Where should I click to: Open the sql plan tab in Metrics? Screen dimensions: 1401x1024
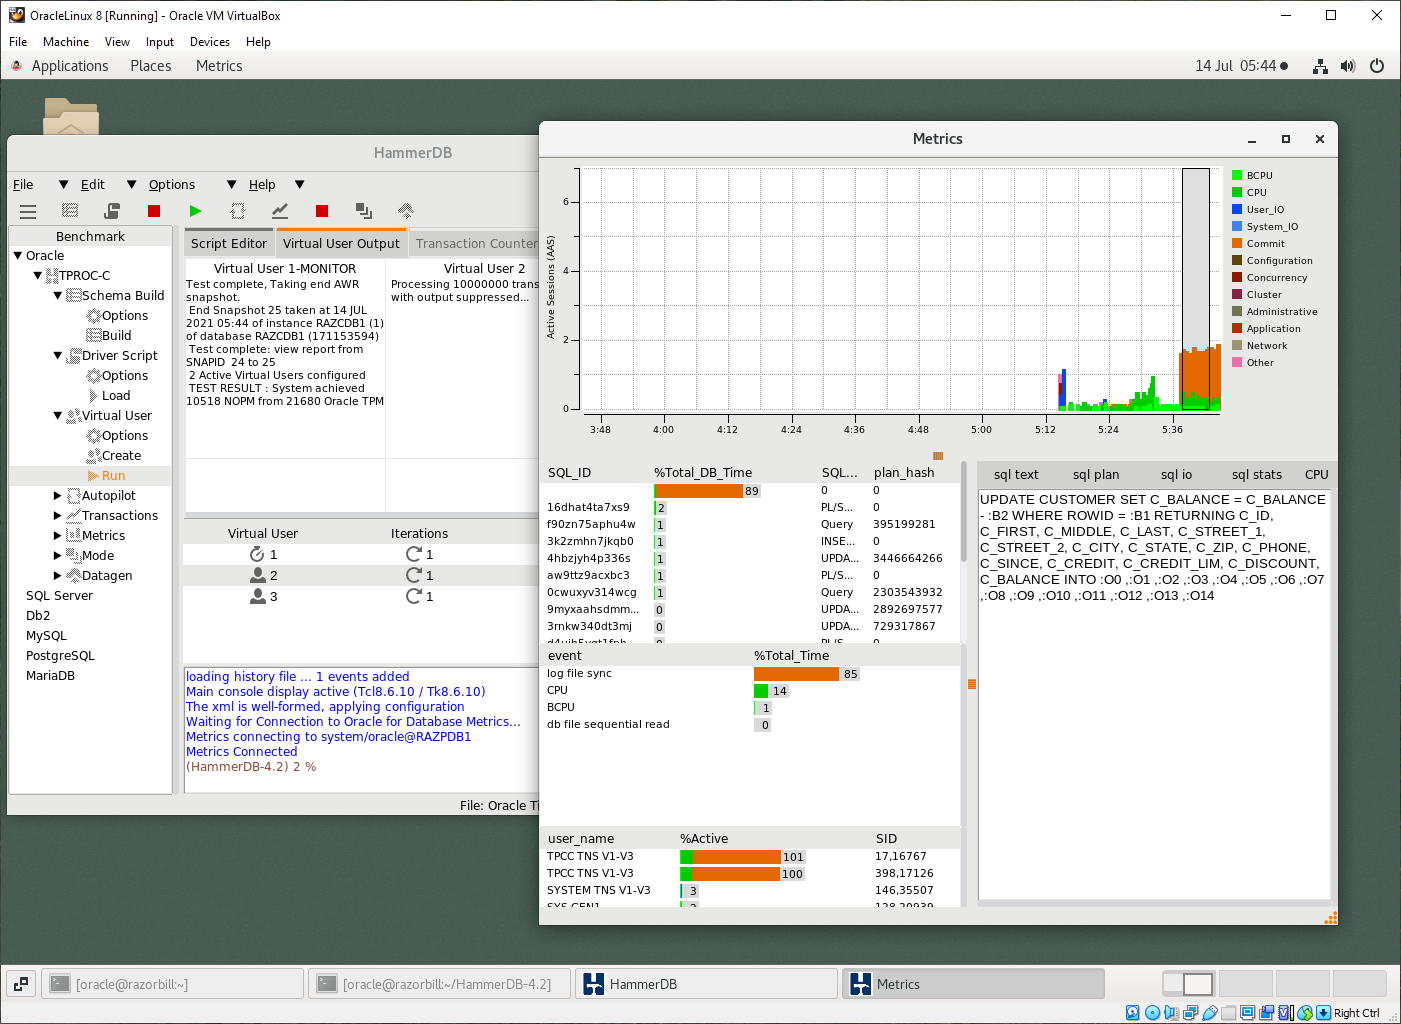pos(1096,474)
